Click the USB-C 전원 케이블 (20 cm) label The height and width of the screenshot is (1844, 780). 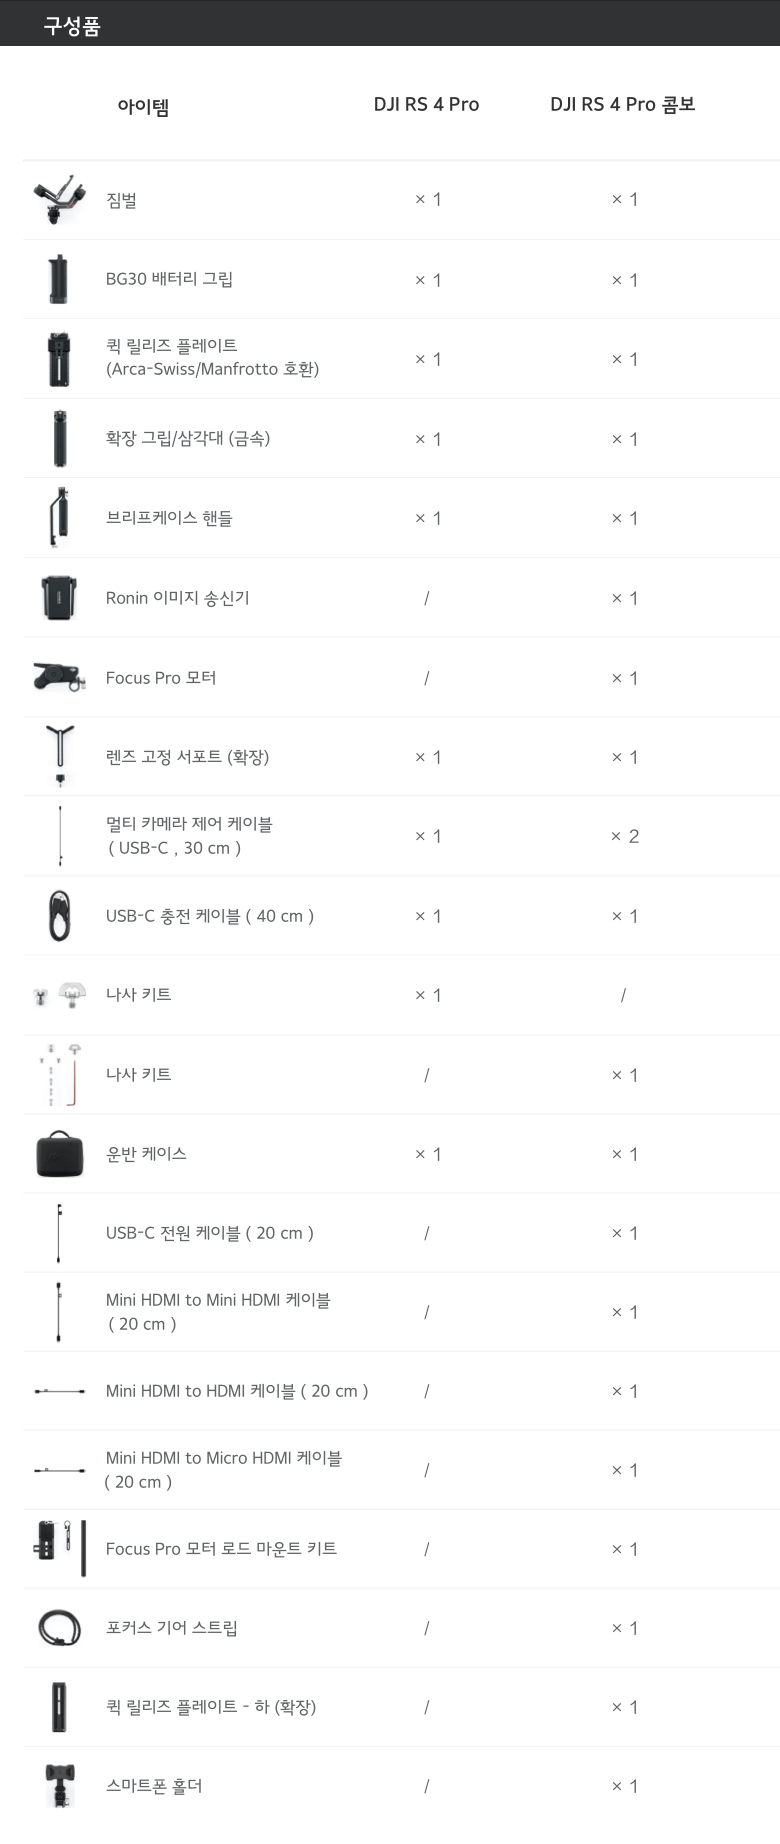[x=210, y=1233]
